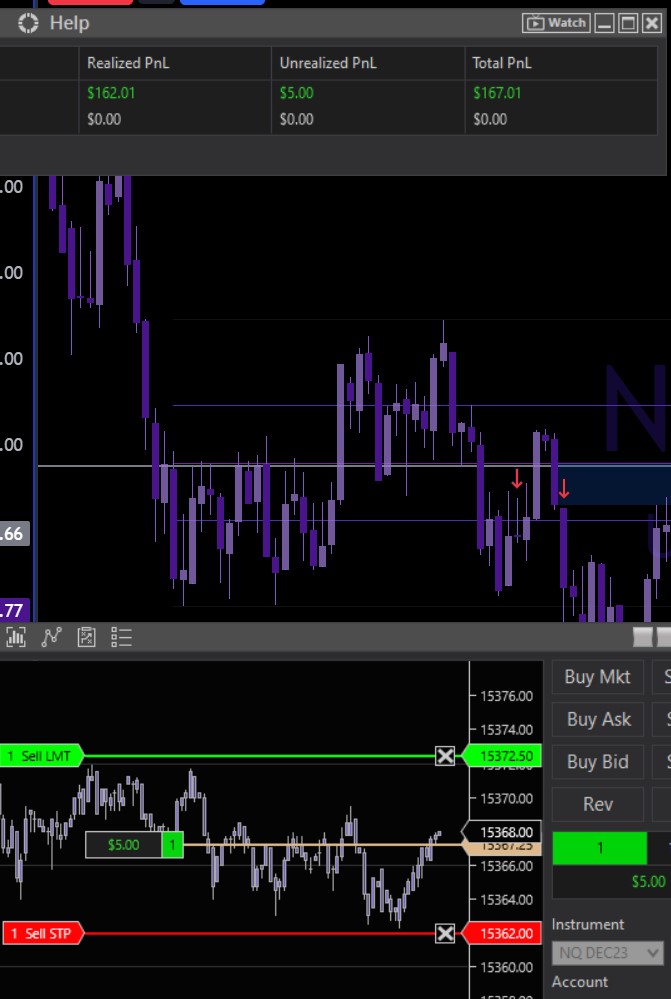Screen dimensions: 671x999
Task: Click the $167.01 total PnL value
Action: click(x=498, y=93)
